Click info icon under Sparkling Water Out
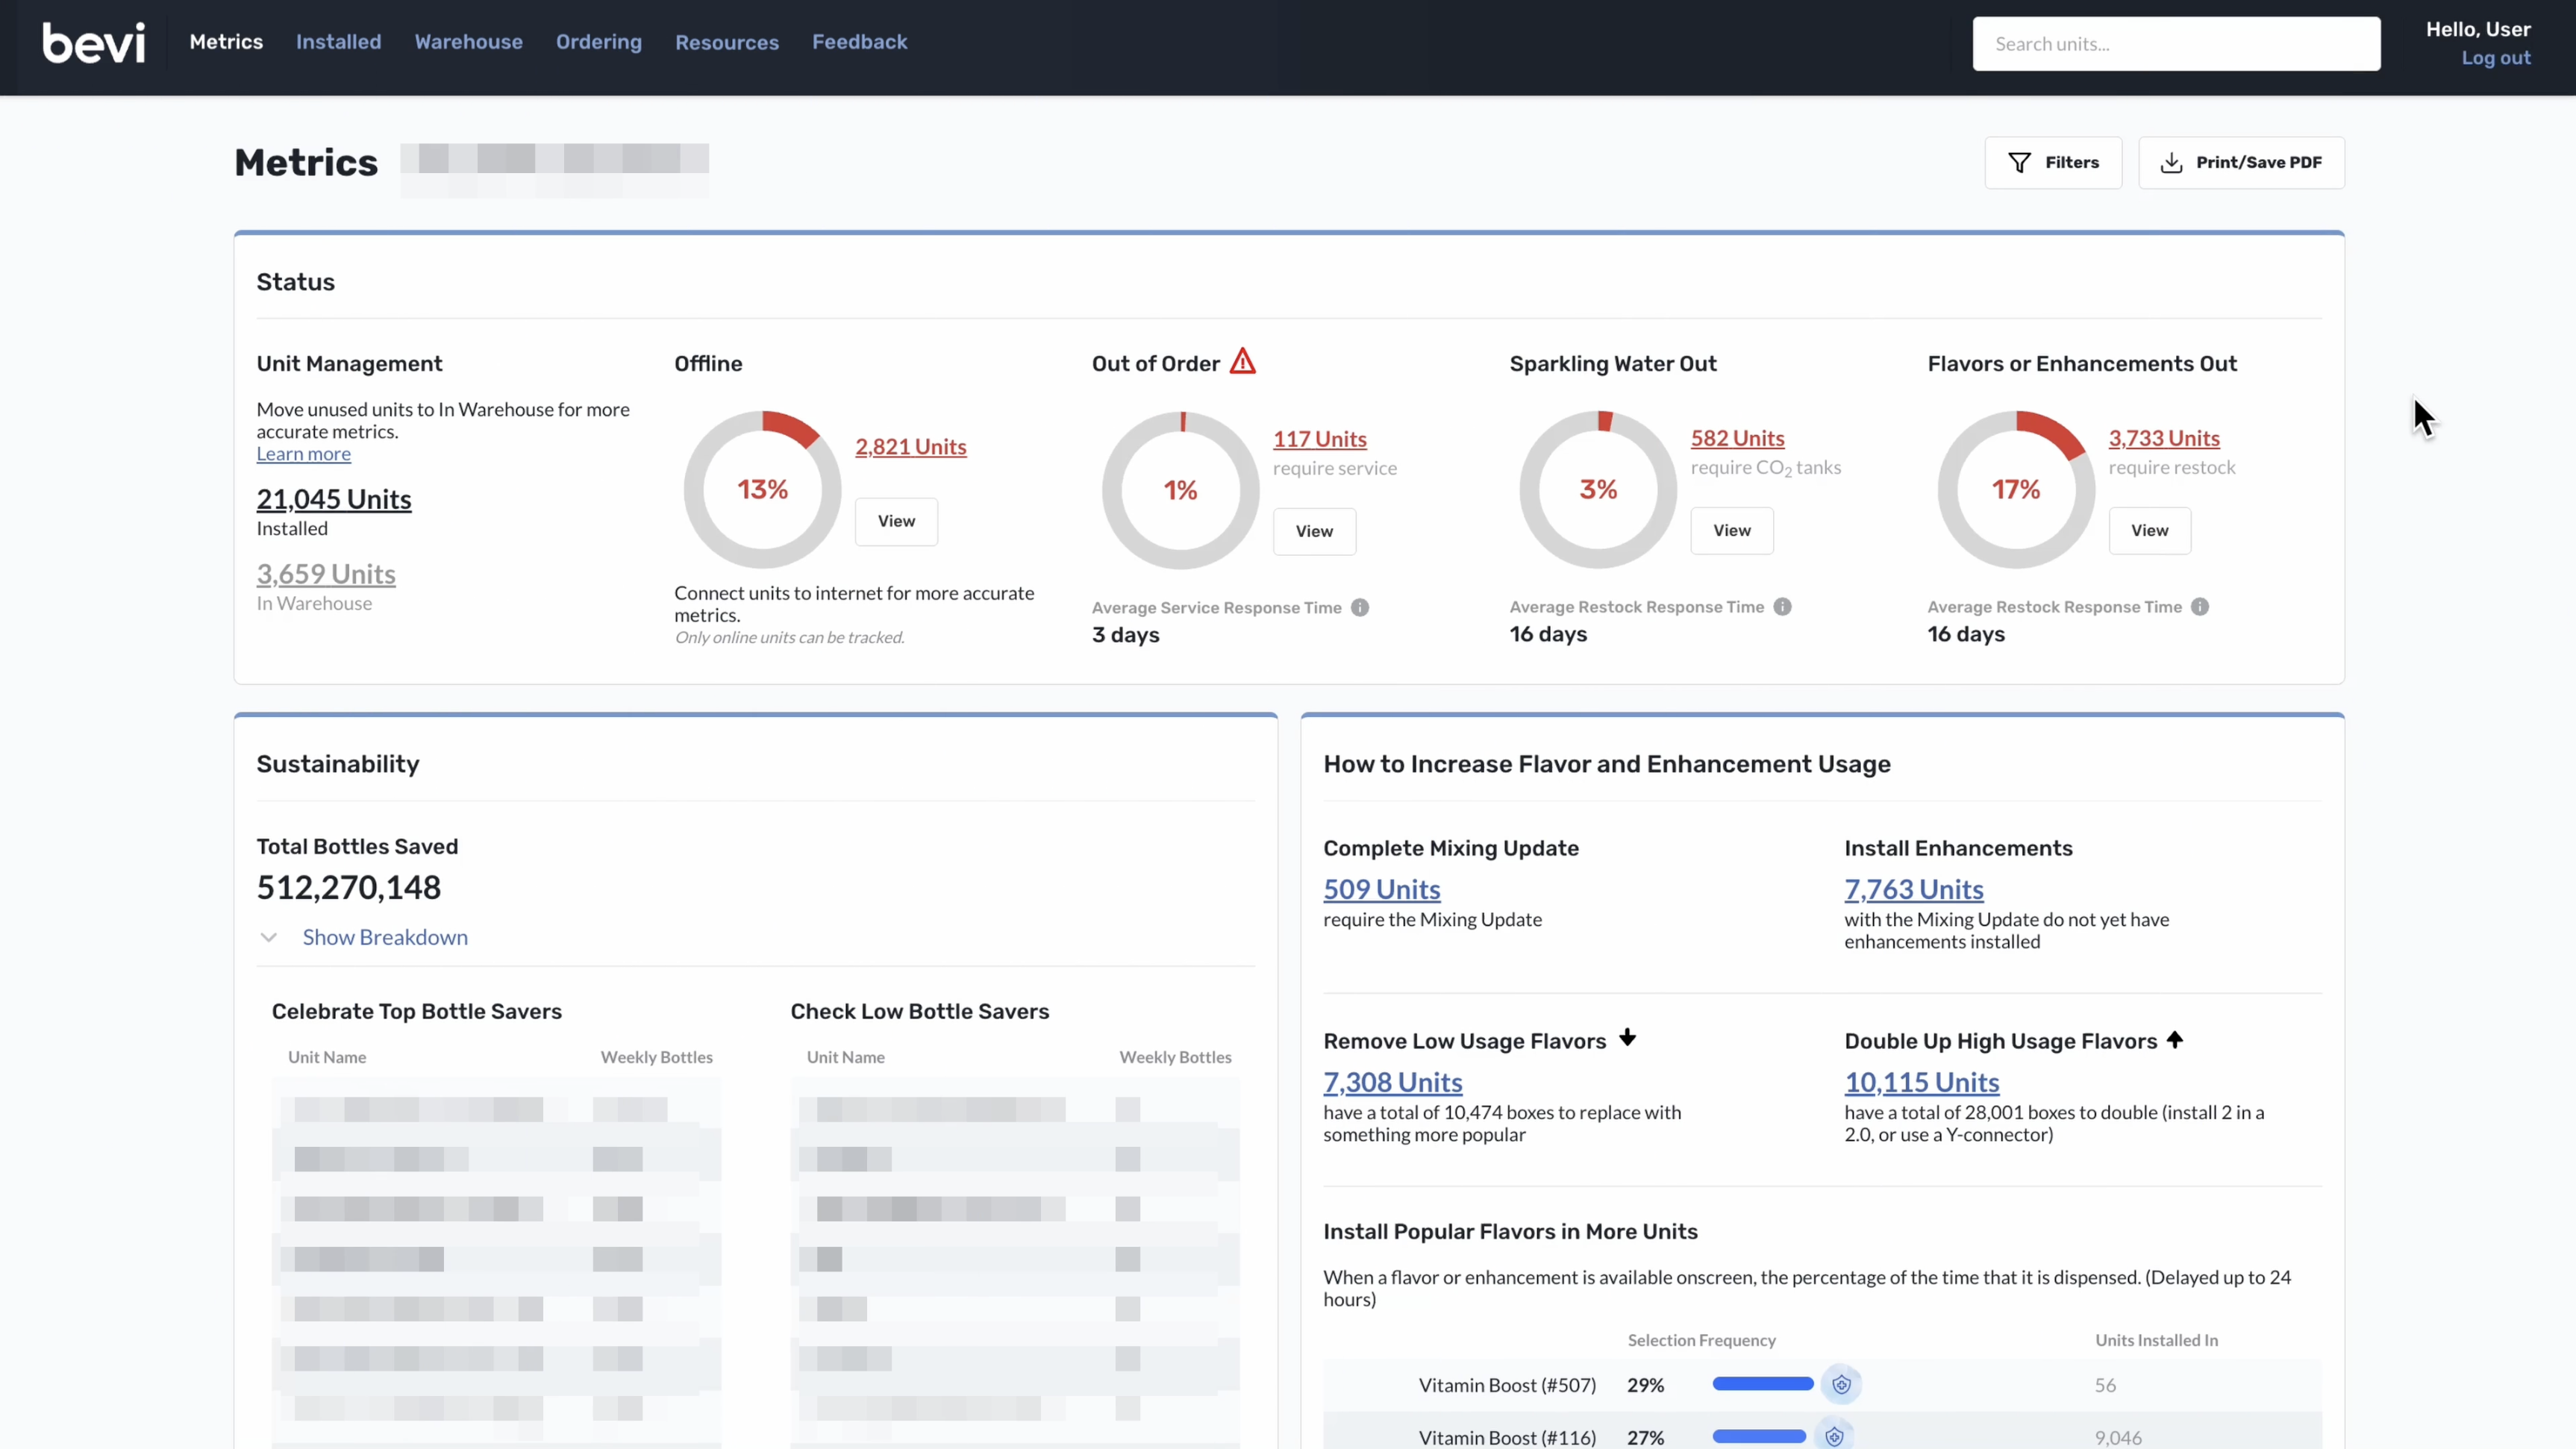The width and height of the screenshot is (2576, 1449). (x=1782, y=606)
